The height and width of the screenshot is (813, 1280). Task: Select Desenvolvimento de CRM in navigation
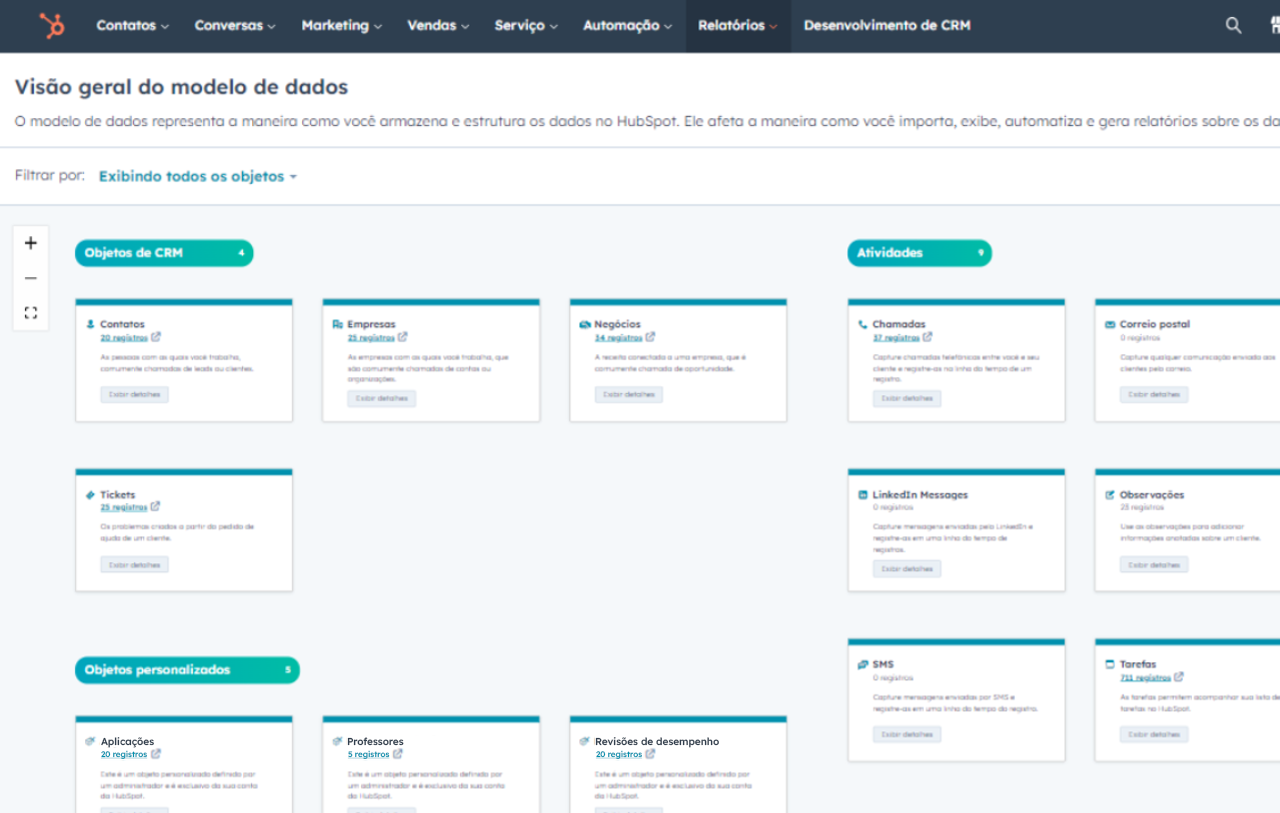coord(886,26)
